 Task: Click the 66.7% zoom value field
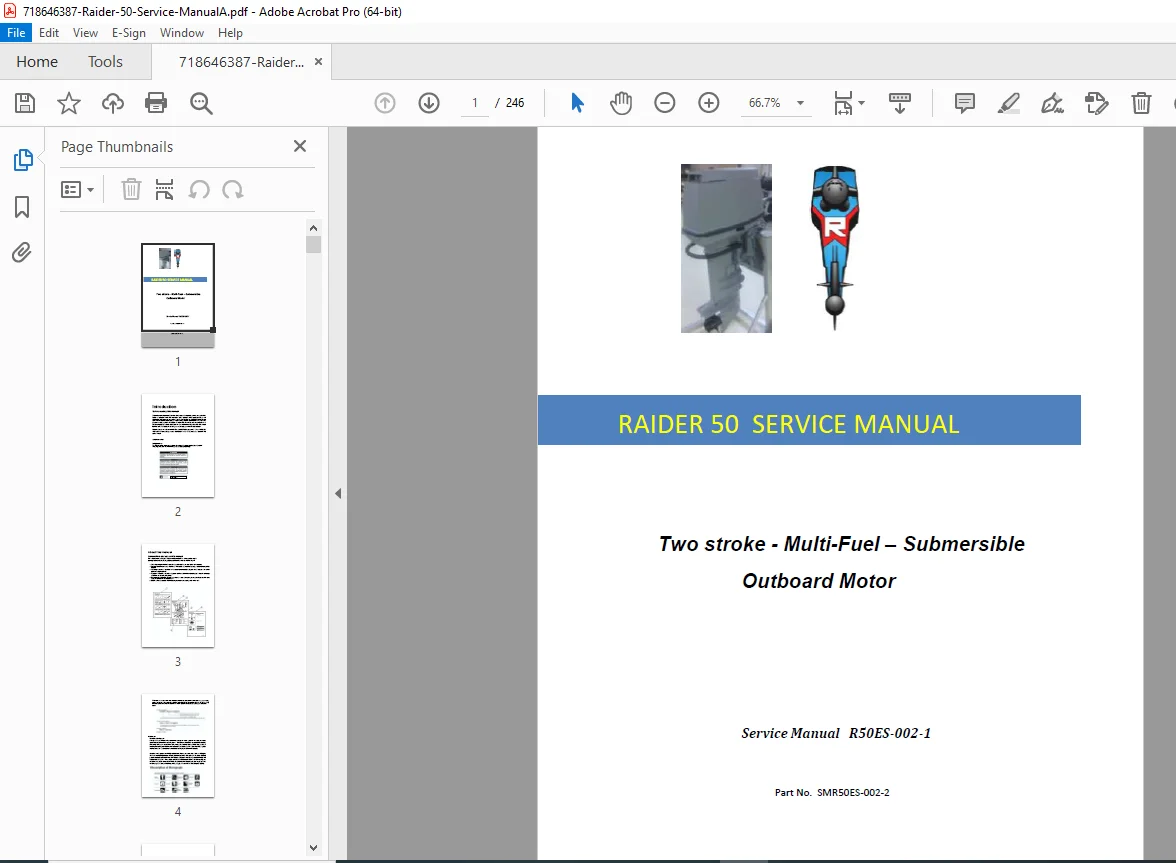764,103
